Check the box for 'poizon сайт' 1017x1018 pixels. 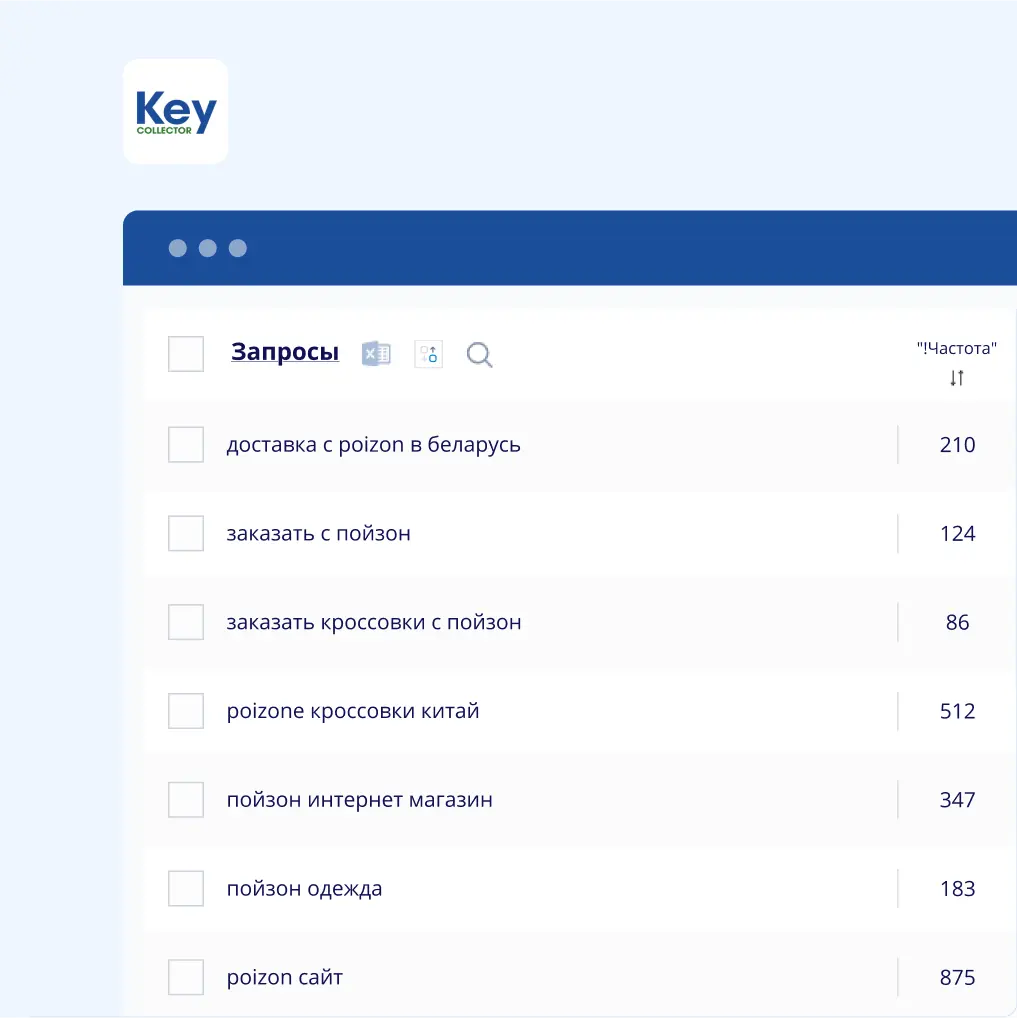pyautogui.click(x=186, y=977)
